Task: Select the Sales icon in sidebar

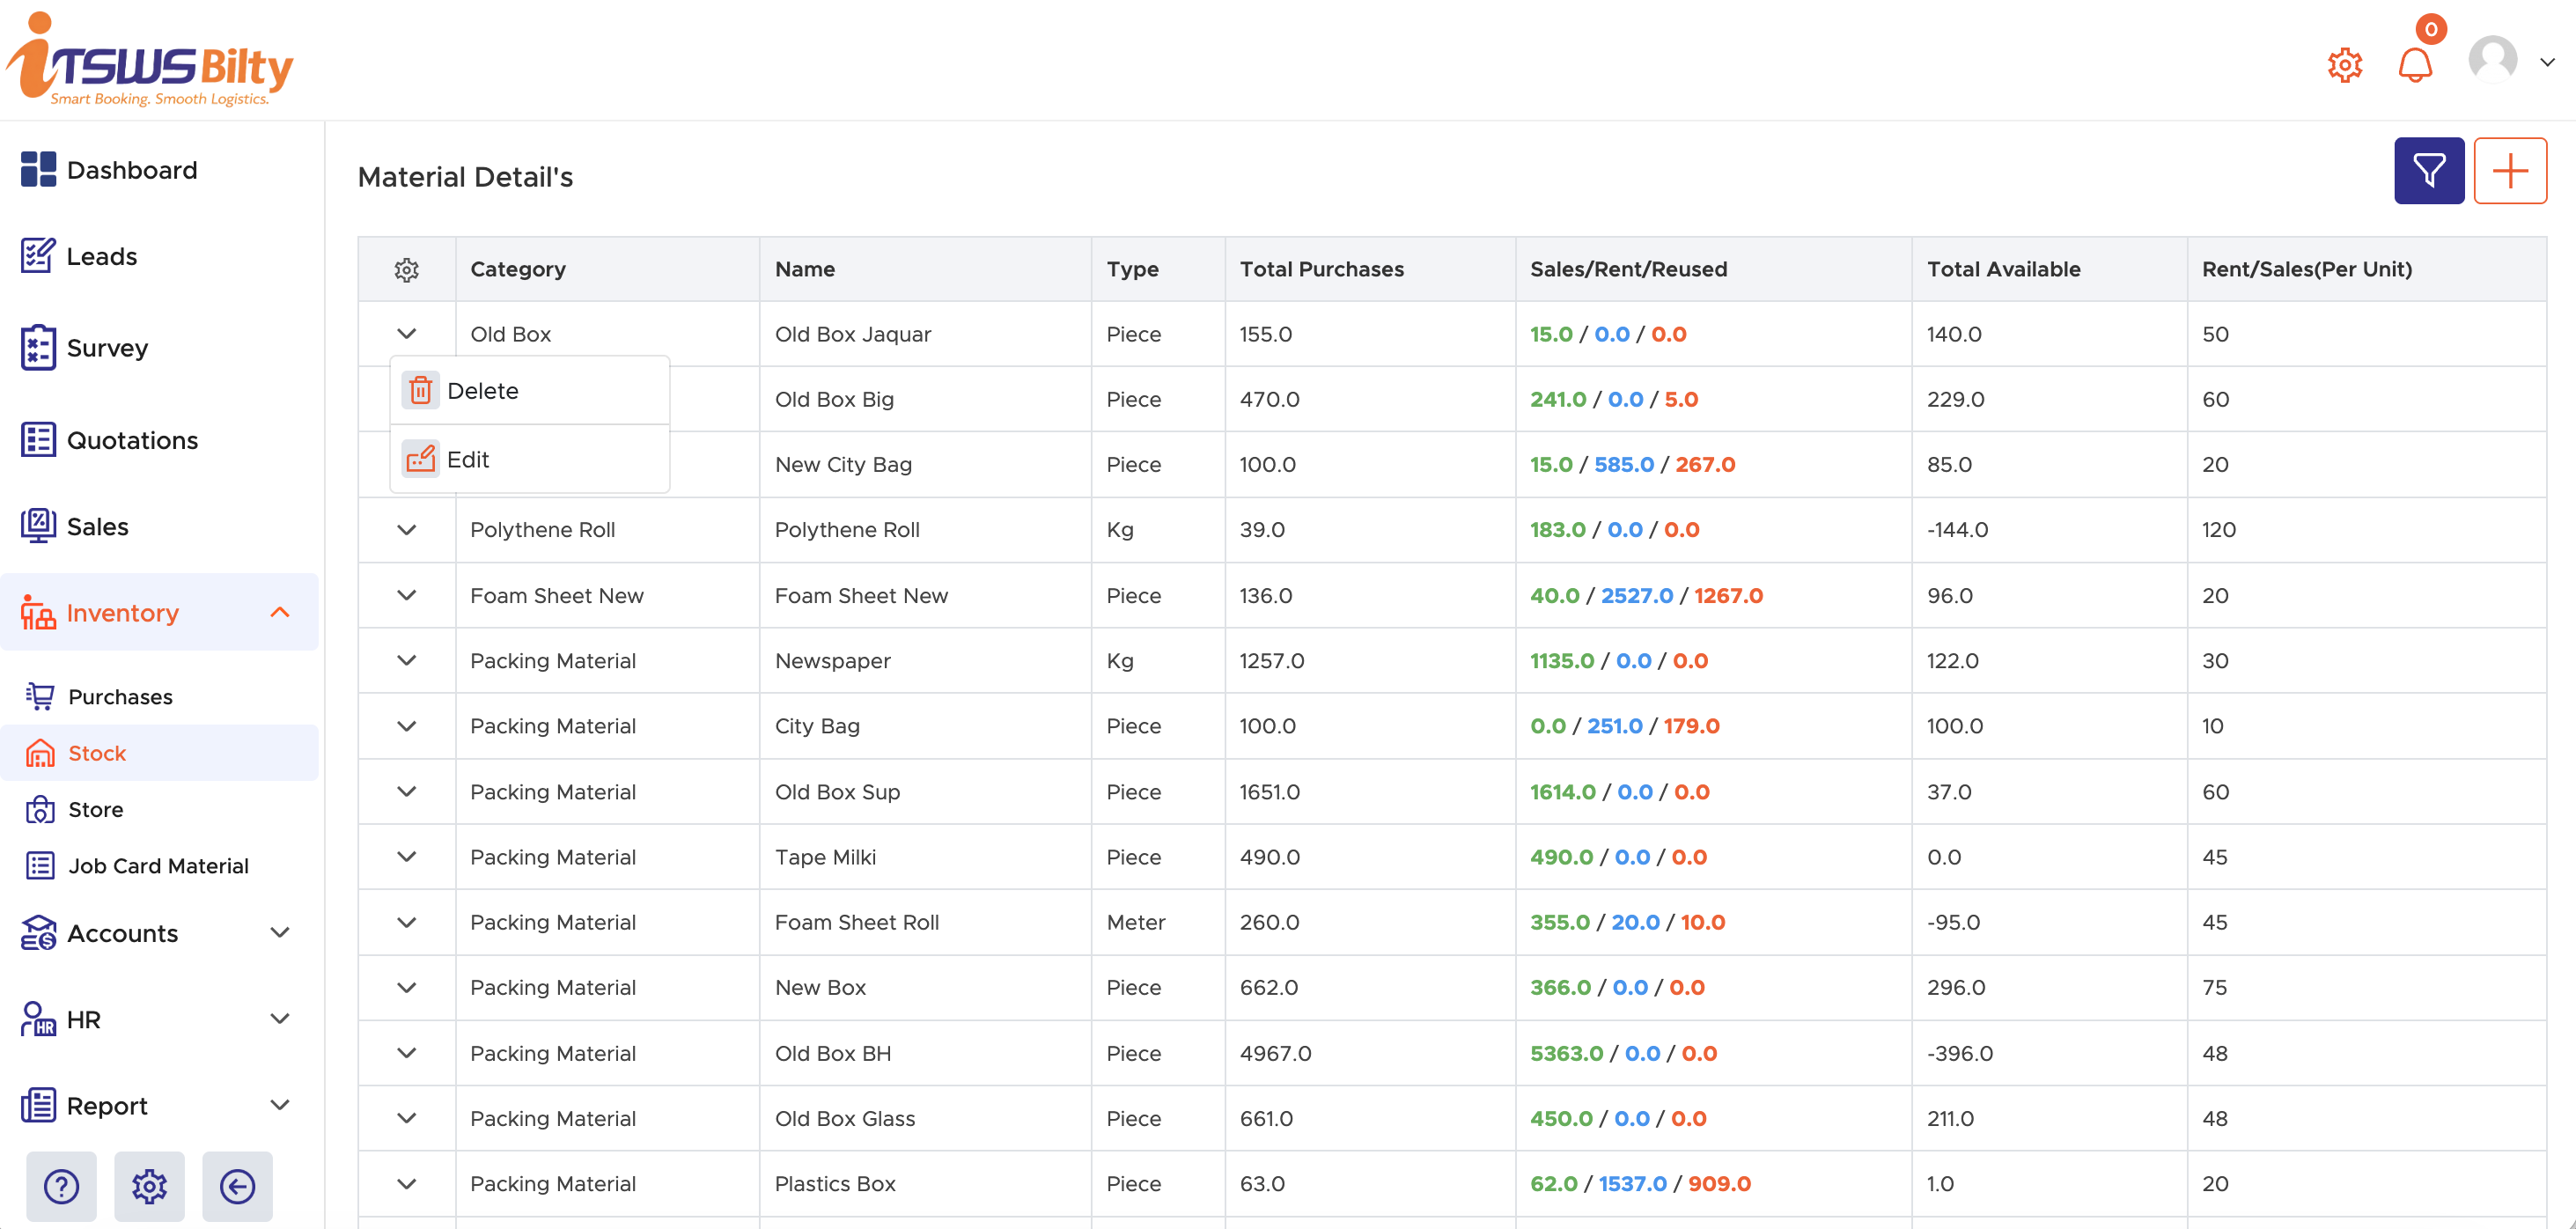Action: tap(37, 525)
